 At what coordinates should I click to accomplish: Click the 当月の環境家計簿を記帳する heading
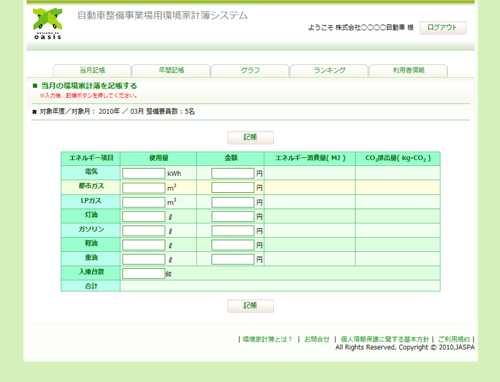point(89,86)
